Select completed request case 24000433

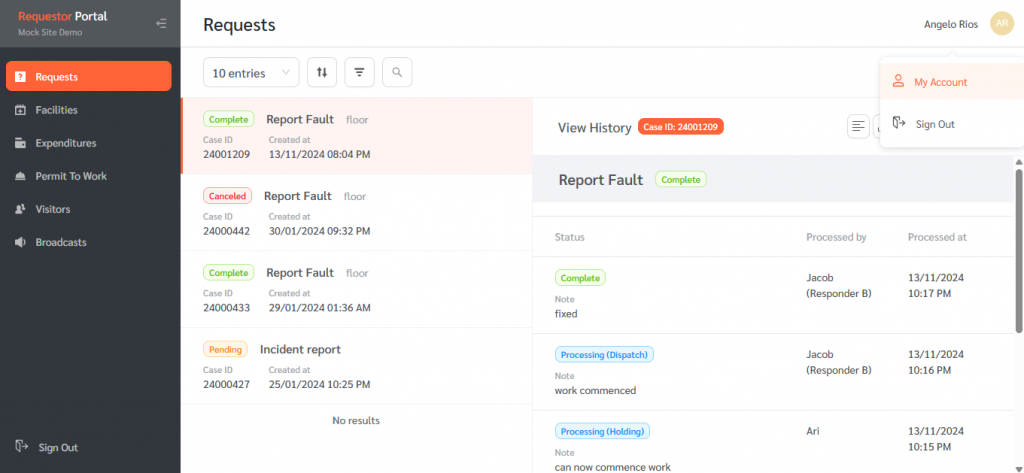pyautogui.click(x=356, y=289)
